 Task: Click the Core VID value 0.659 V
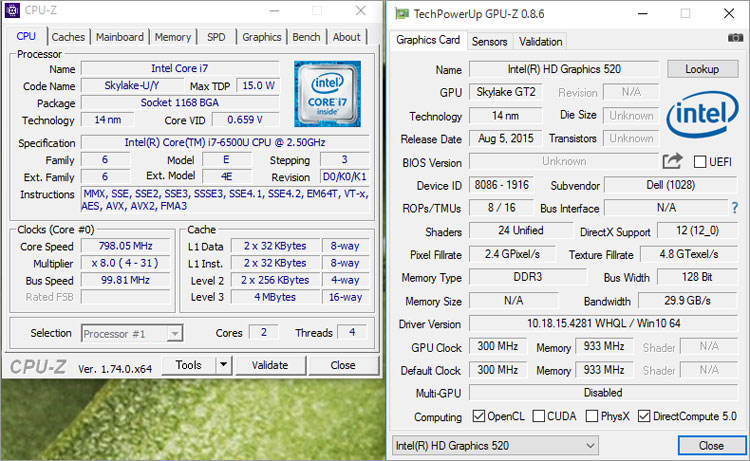245,120
